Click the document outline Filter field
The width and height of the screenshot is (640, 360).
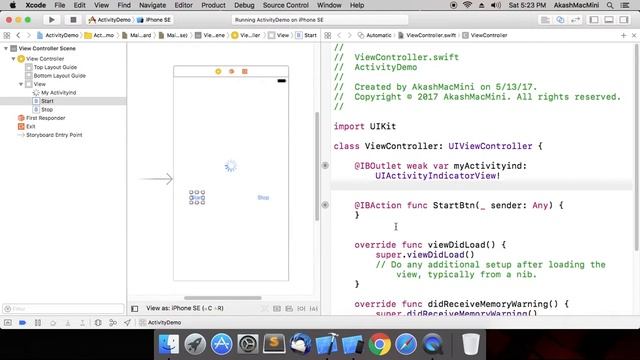point(63,309)
